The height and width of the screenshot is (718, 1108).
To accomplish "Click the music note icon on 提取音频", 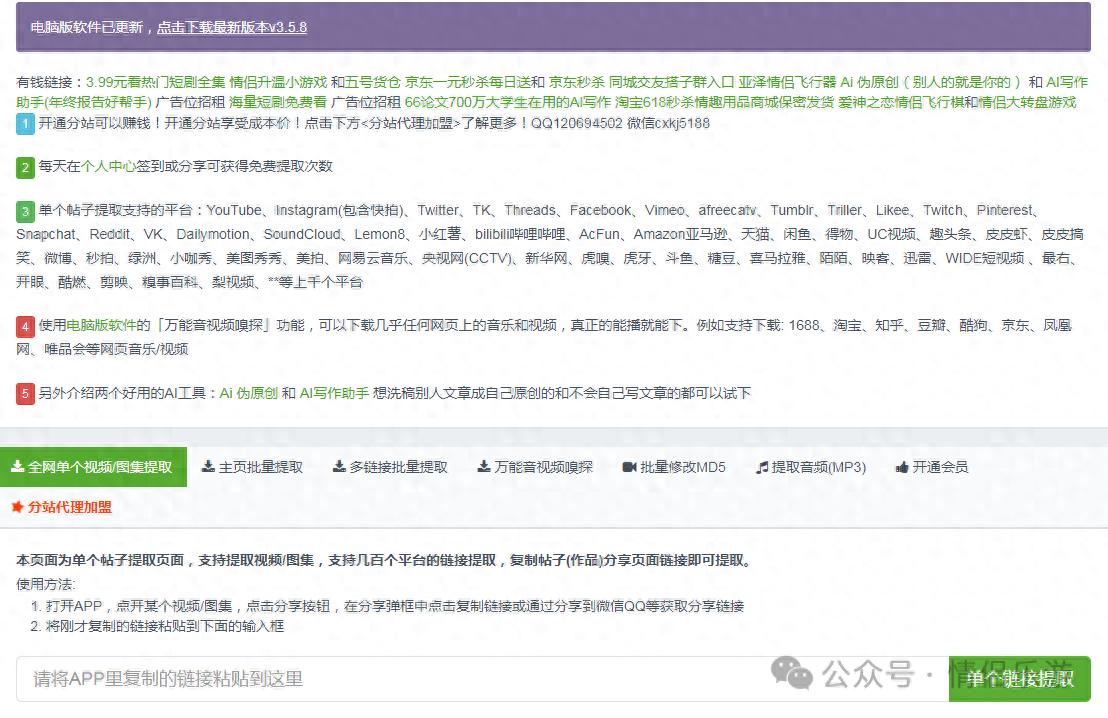I will pos(762,467).
